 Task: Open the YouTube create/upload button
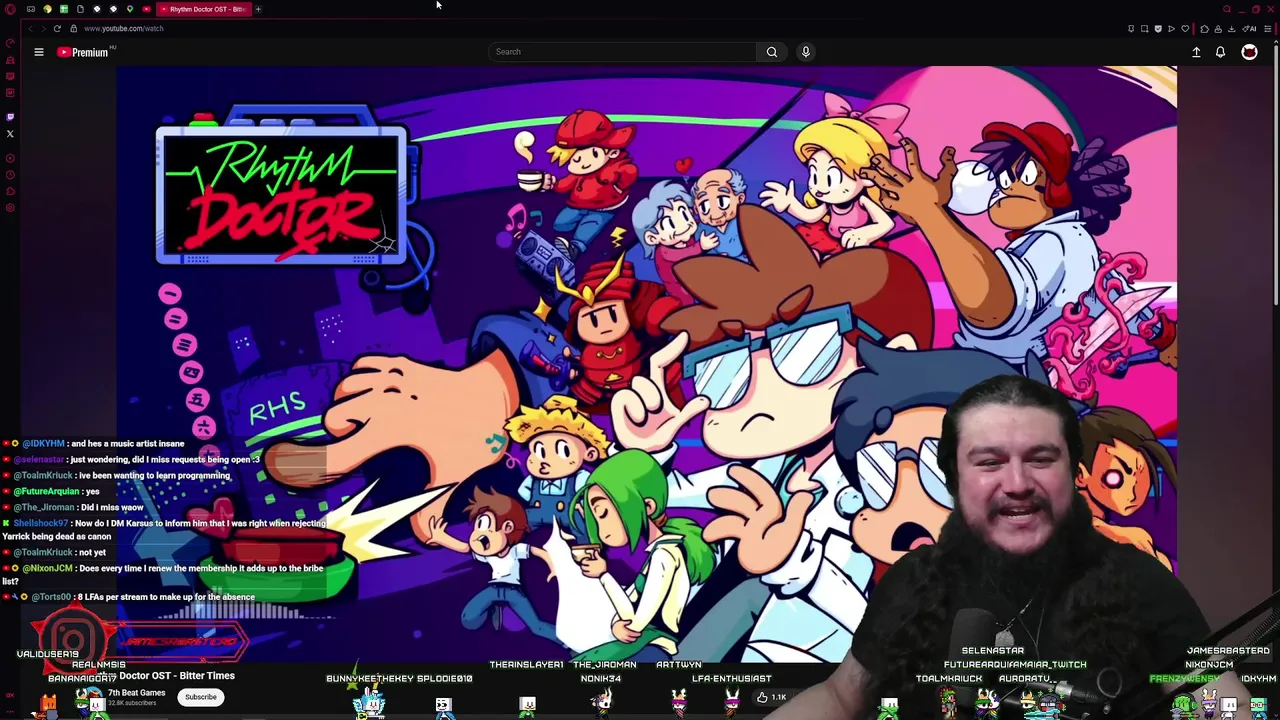point(1196,52)
